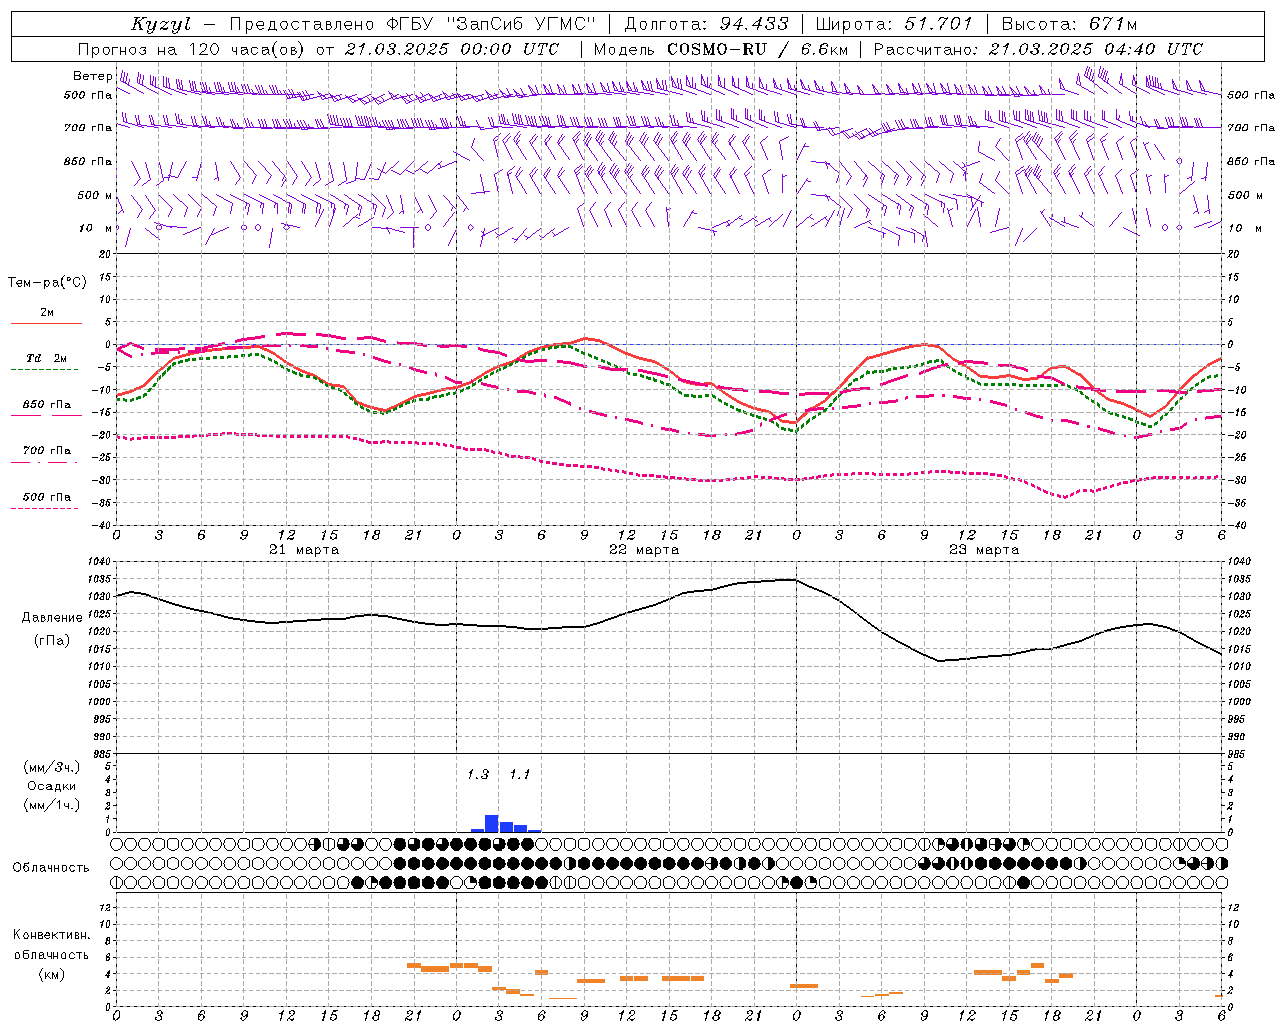Click the Тем-ра(°C) temperature panel label

point(47,283)
